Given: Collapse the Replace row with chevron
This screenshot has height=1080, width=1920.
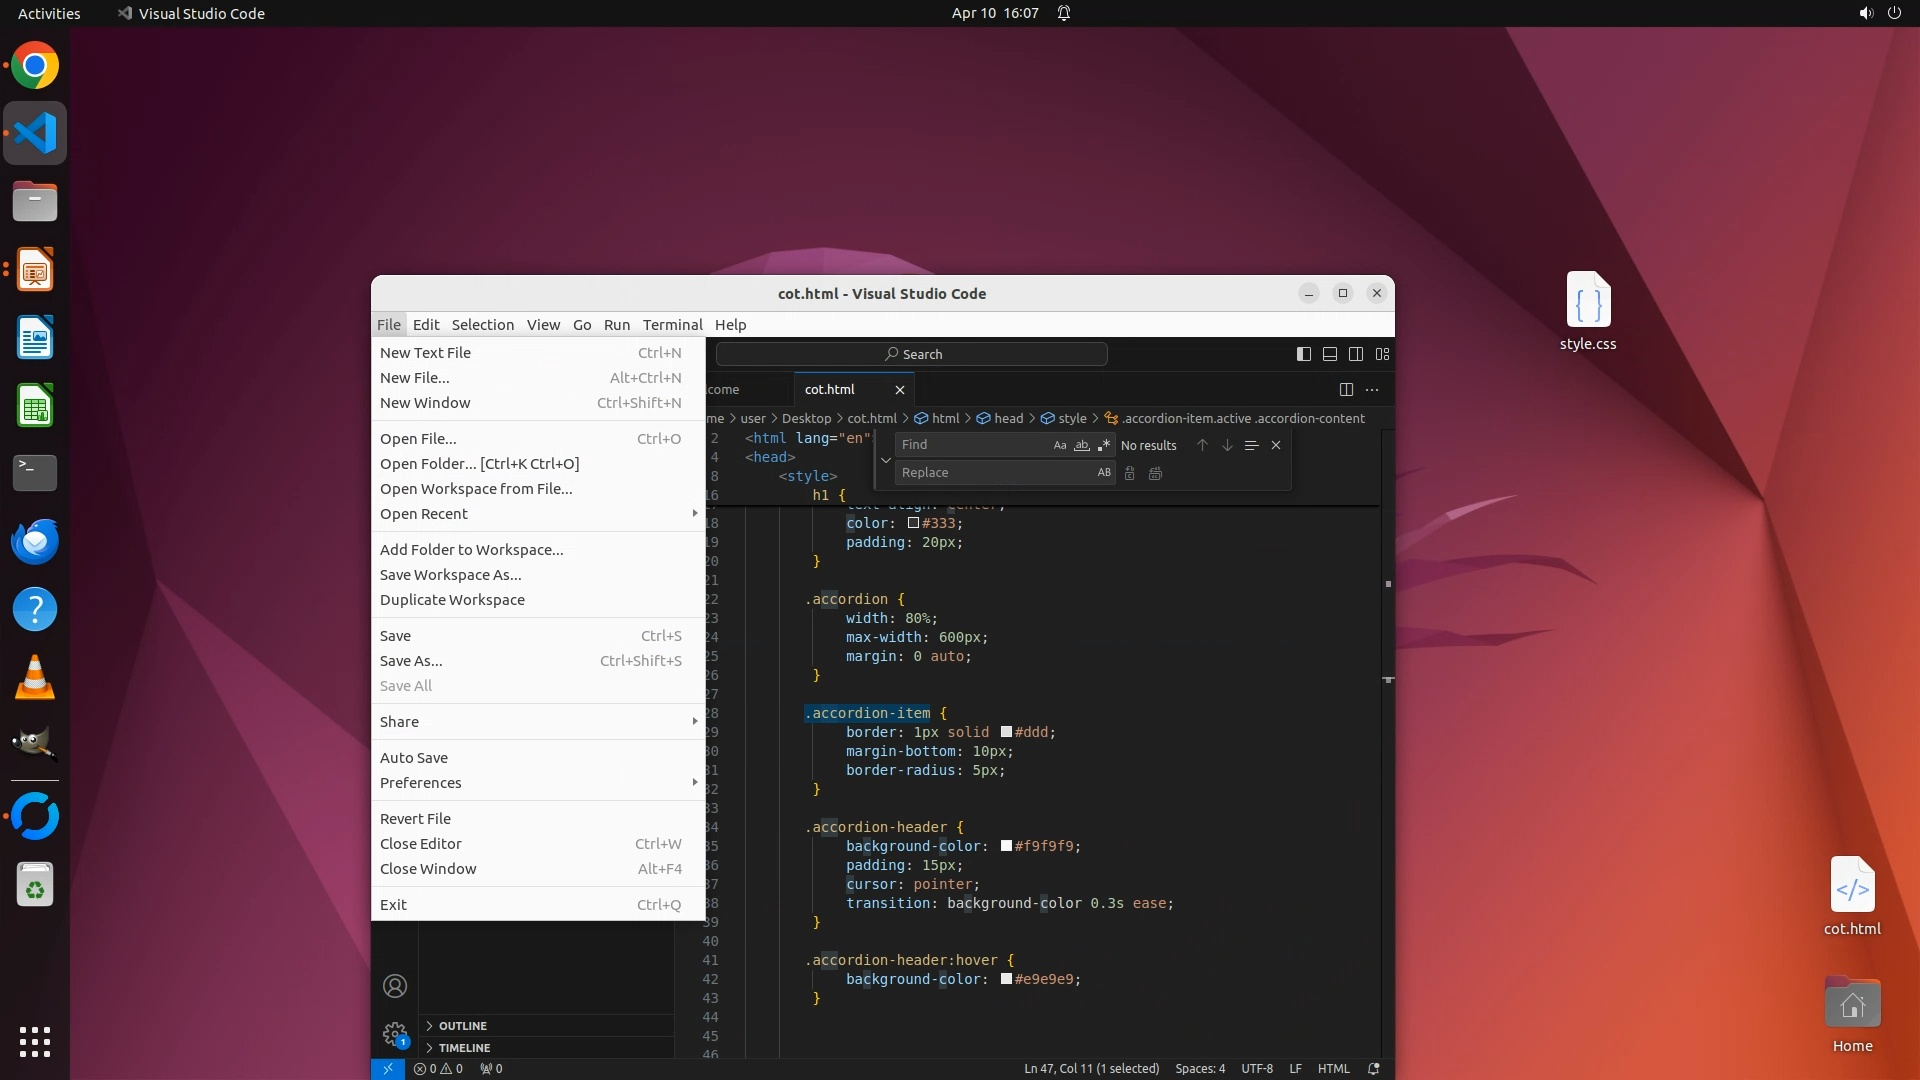Looking at the screenshot, I should pos(885,460).
